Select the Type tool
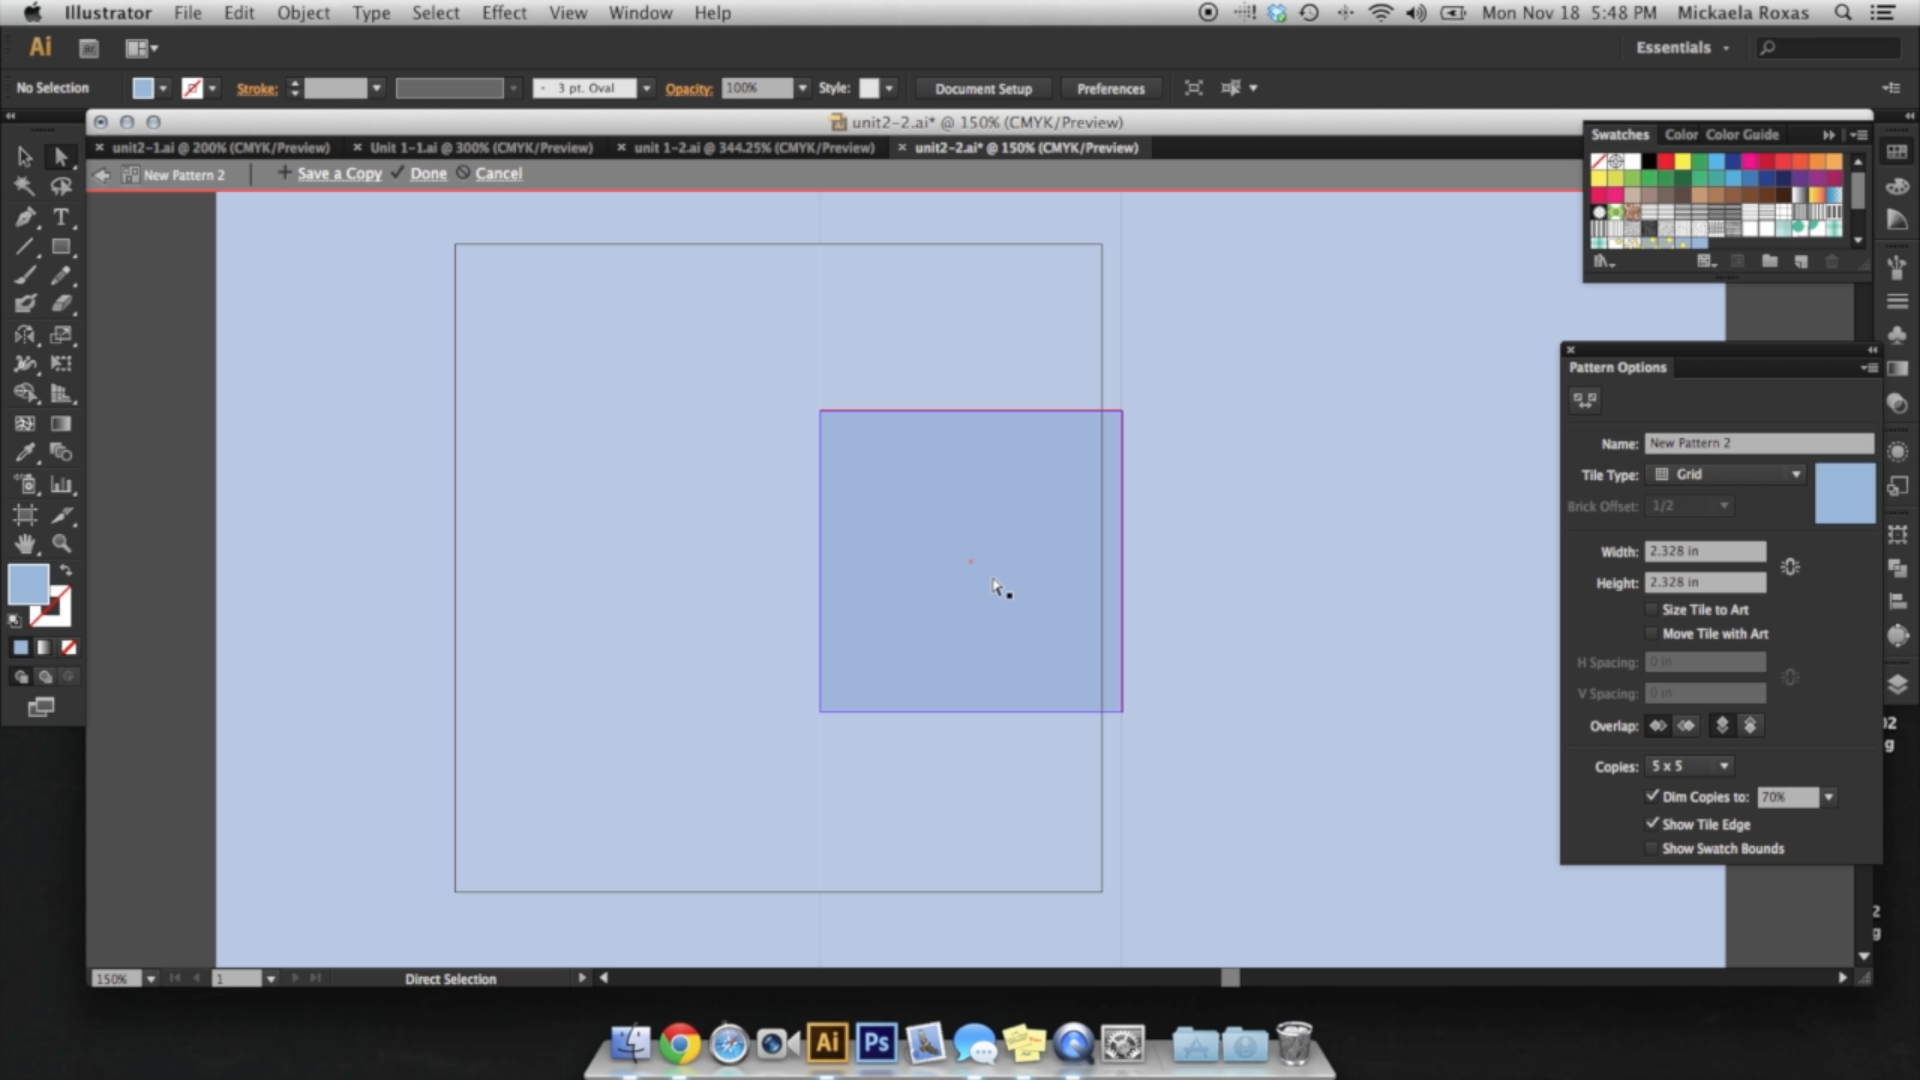The width and height of the screenshot is (1920, 1080). (60, 217)
